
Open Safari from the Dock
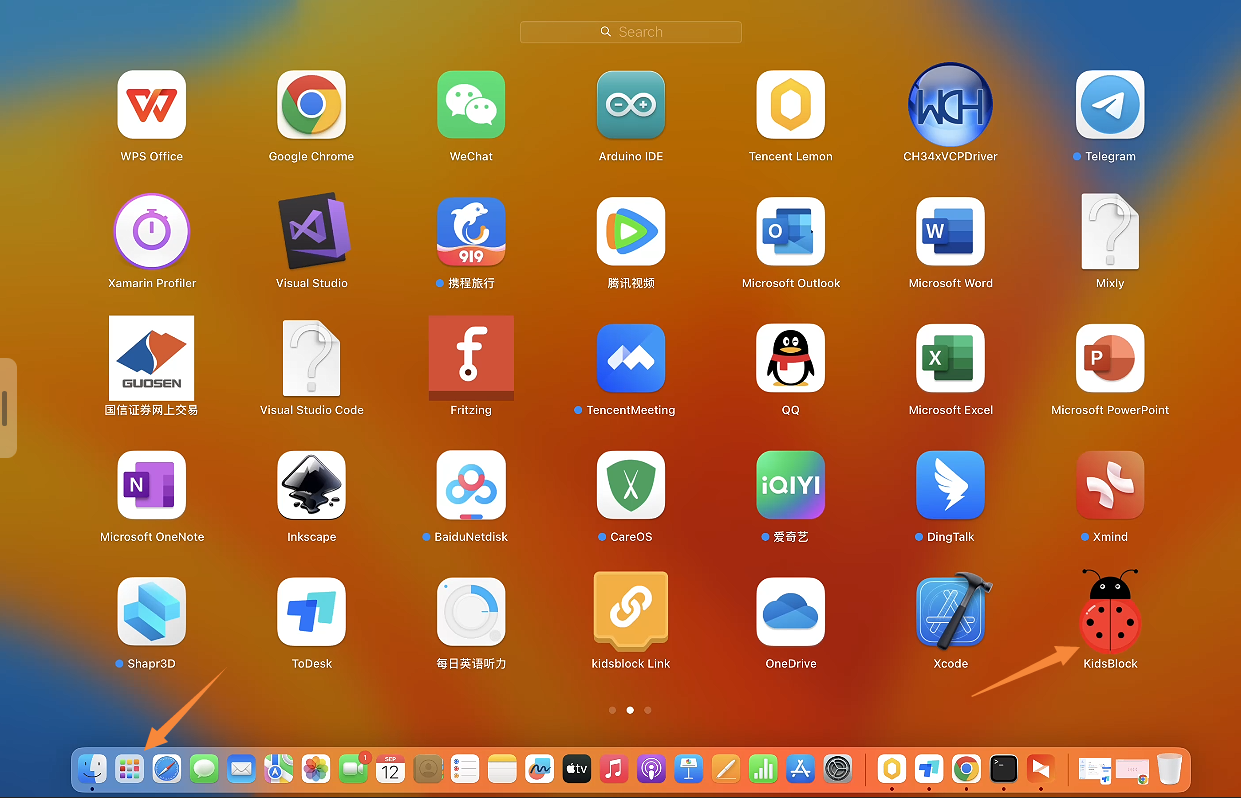(167, 768)
